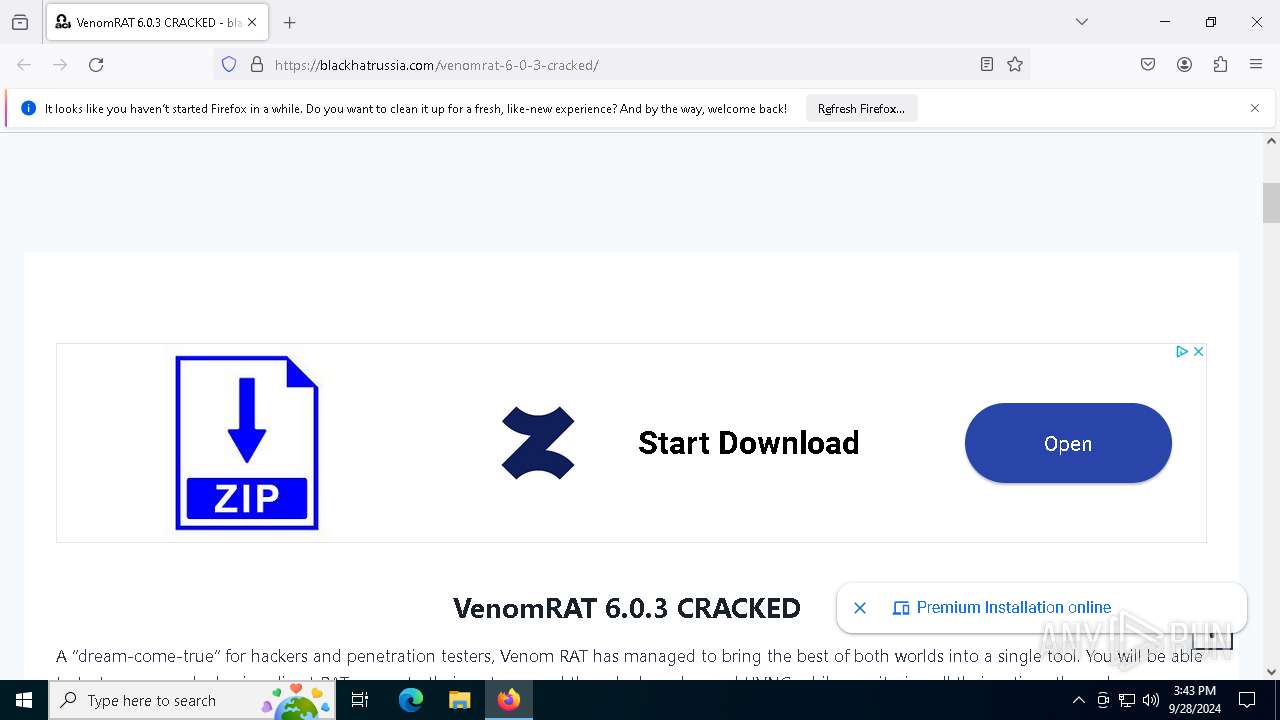Open the AdChoices triangle icon
Screen dimensions: 1280x720
(x=1182, y=352)
